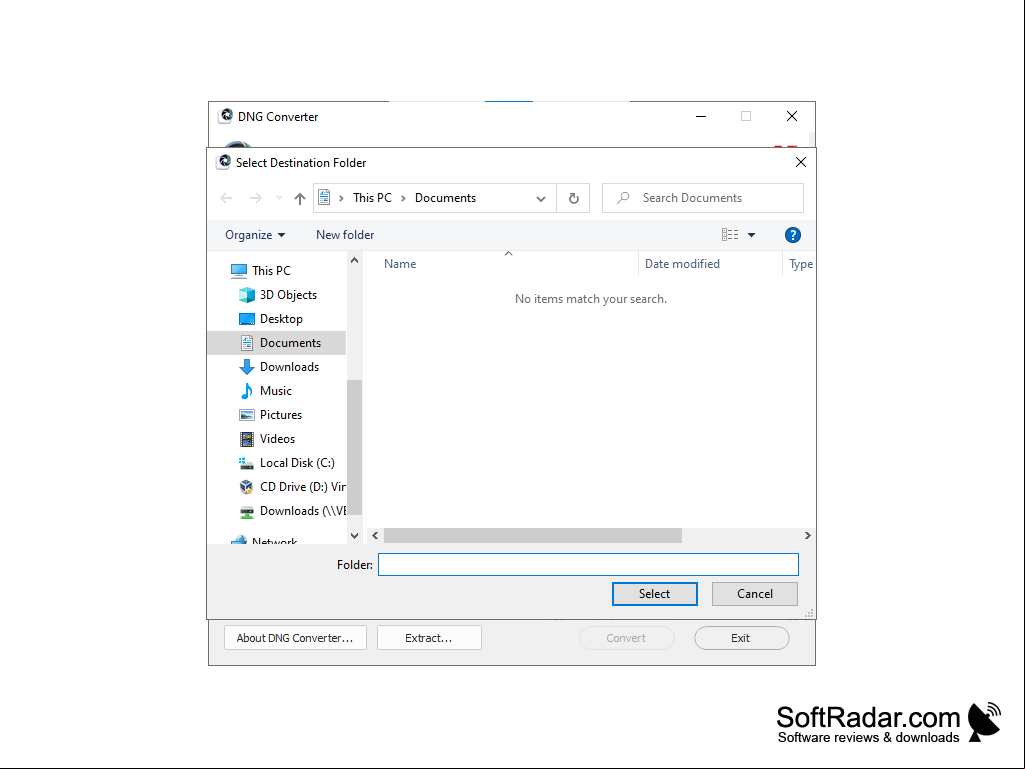Click the Back navigation arrow
The width and height of the screenshot is (1025, 769).
pyautogui.click(x=226, y=198)
